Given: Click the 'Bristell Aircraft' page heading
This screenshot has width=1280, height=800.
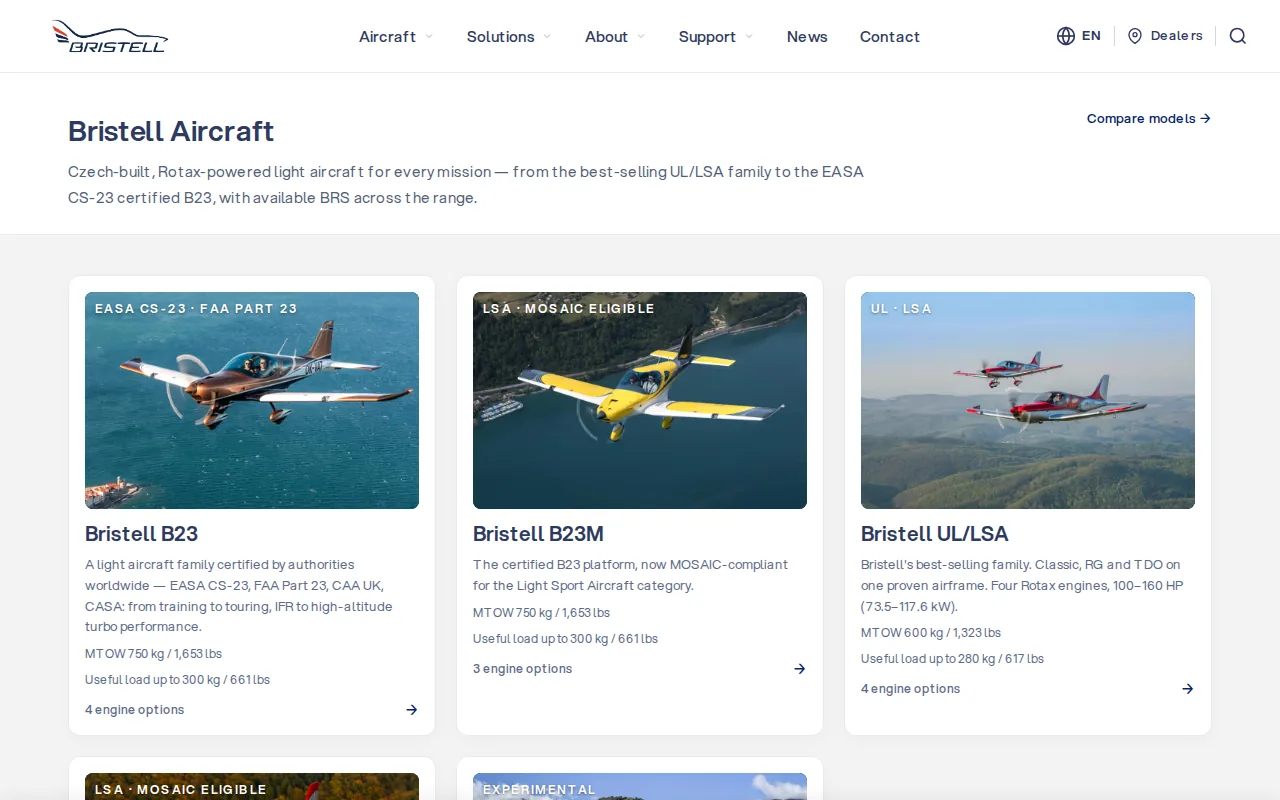Looking at the screenshot, I should coord(171,131).
